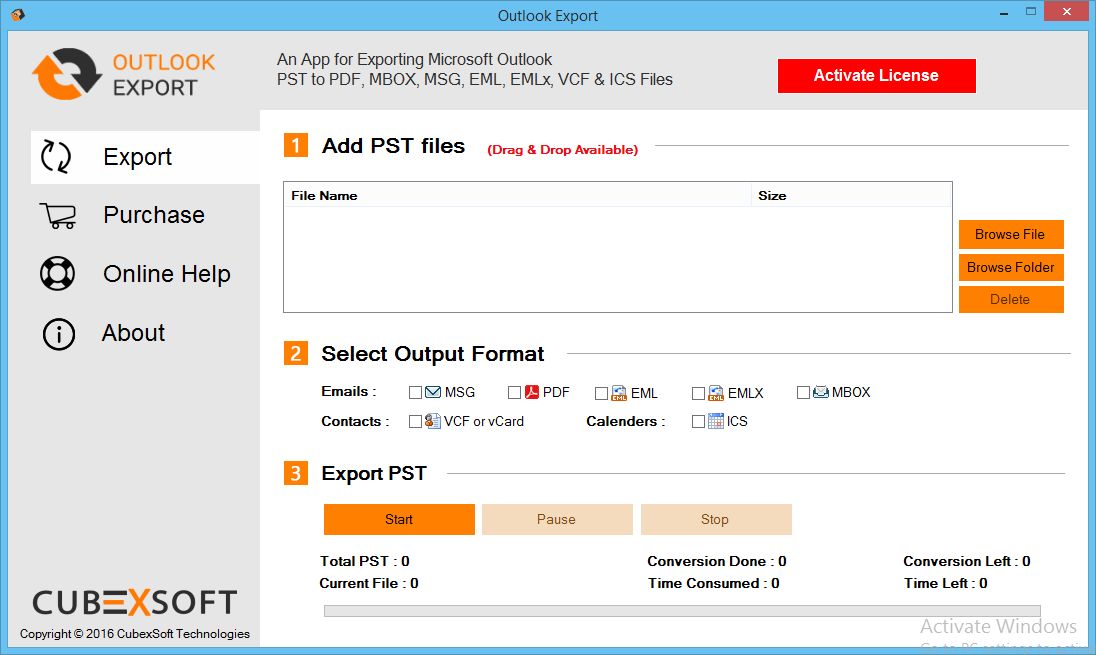The width and height of the screenshot is (1096, 655).
Task: Click the MBOX envelope icon
Action: tap(821, 392)
